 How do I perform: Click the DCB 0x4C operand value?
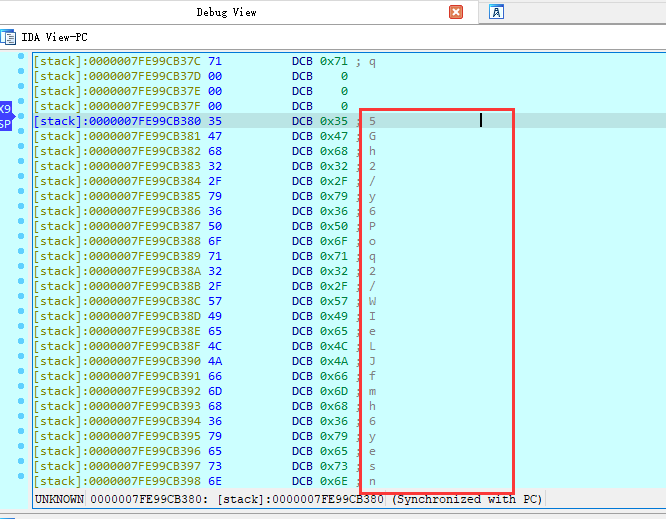click(x=334, y=346)
